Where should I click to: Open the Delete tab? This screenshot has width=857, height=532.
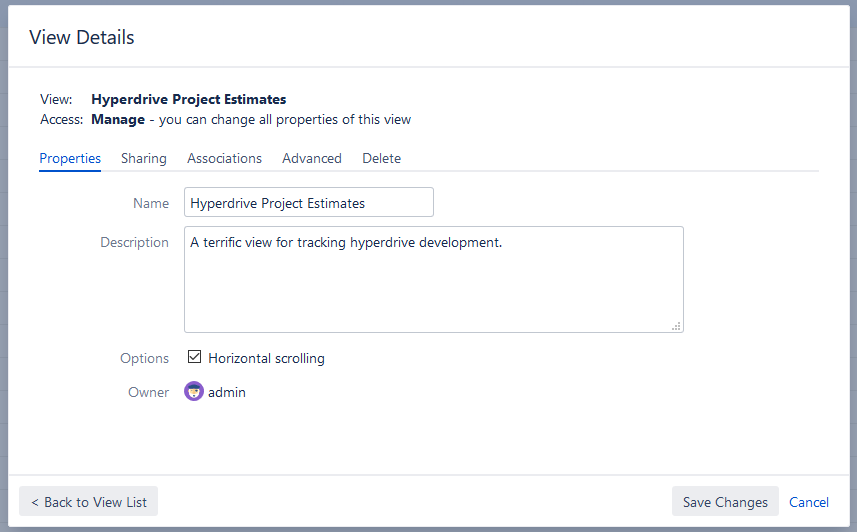(381, 158)
